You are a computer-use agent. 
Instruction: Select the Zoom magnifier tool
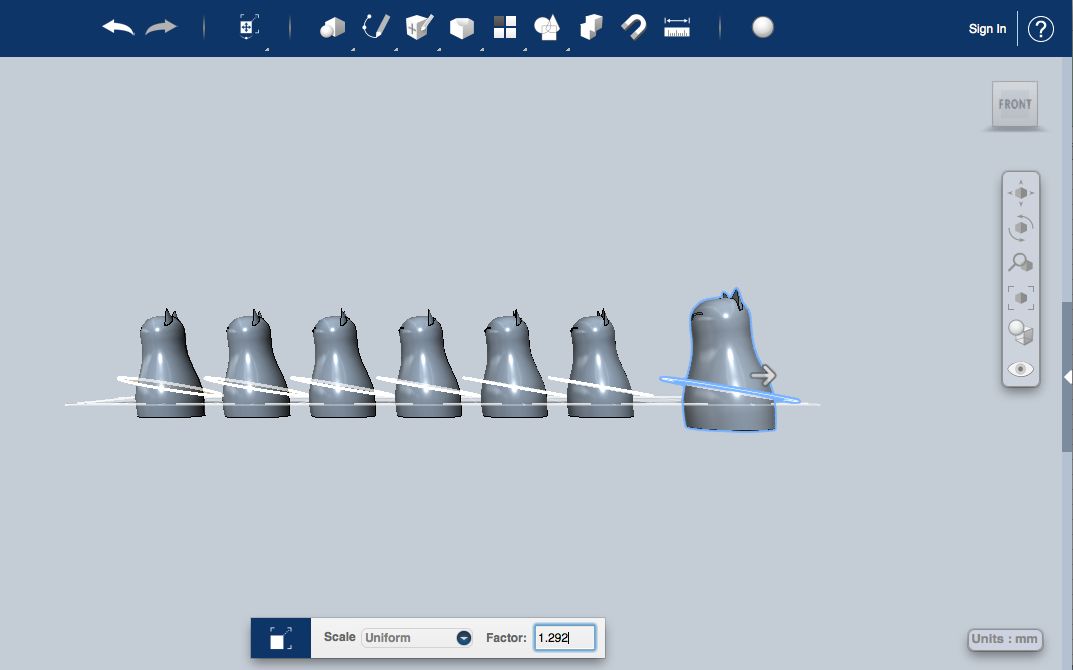click(x=1021, y=263)
